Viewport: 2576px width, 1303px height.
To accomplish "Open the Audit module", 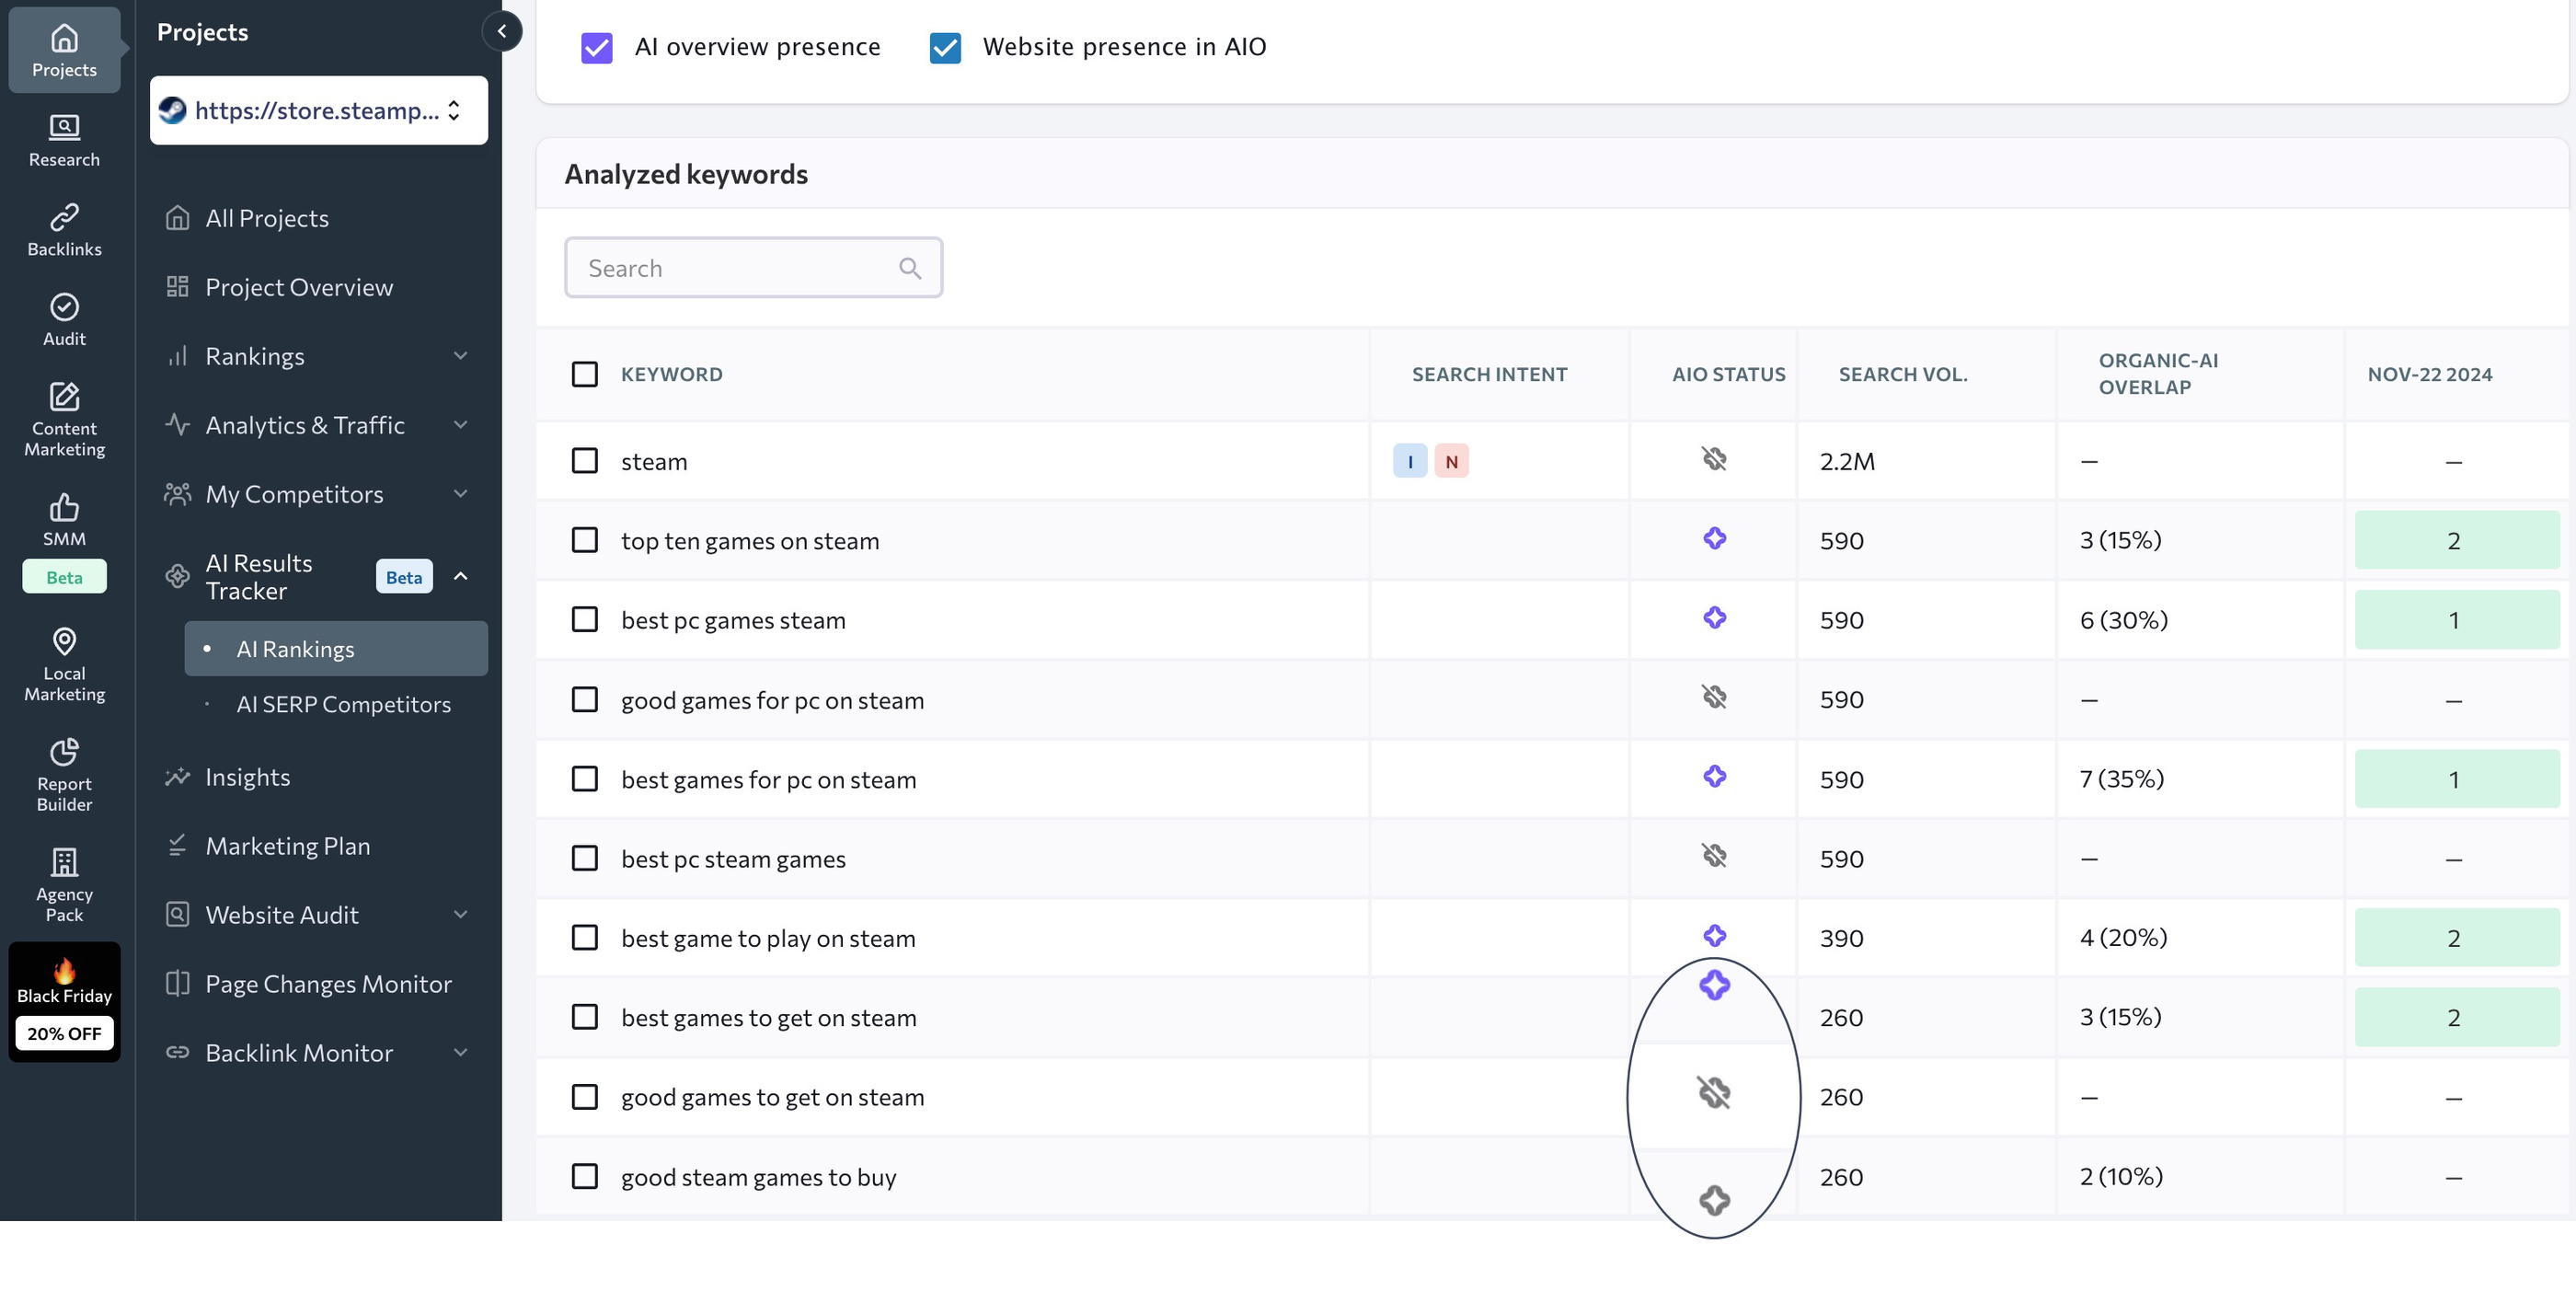I will 63,318.
